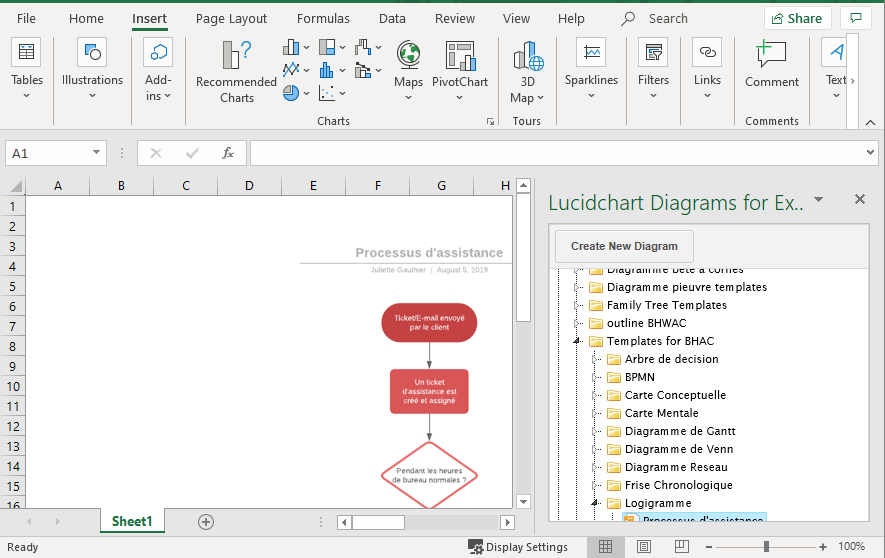
Task: Click the PivotChart button
Action: [x=459, y=71]
